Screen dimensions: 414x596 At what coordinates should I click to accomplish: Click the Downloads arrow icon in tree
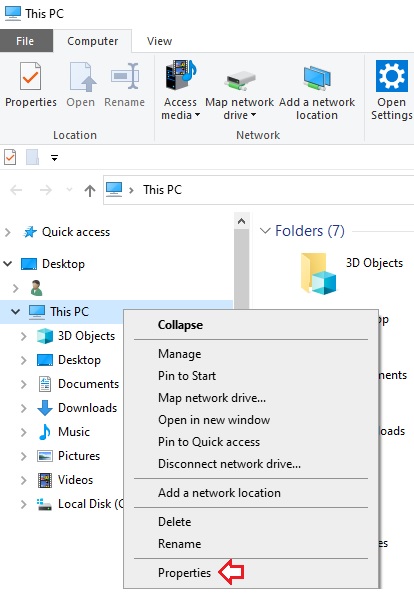tap(45, 407)
